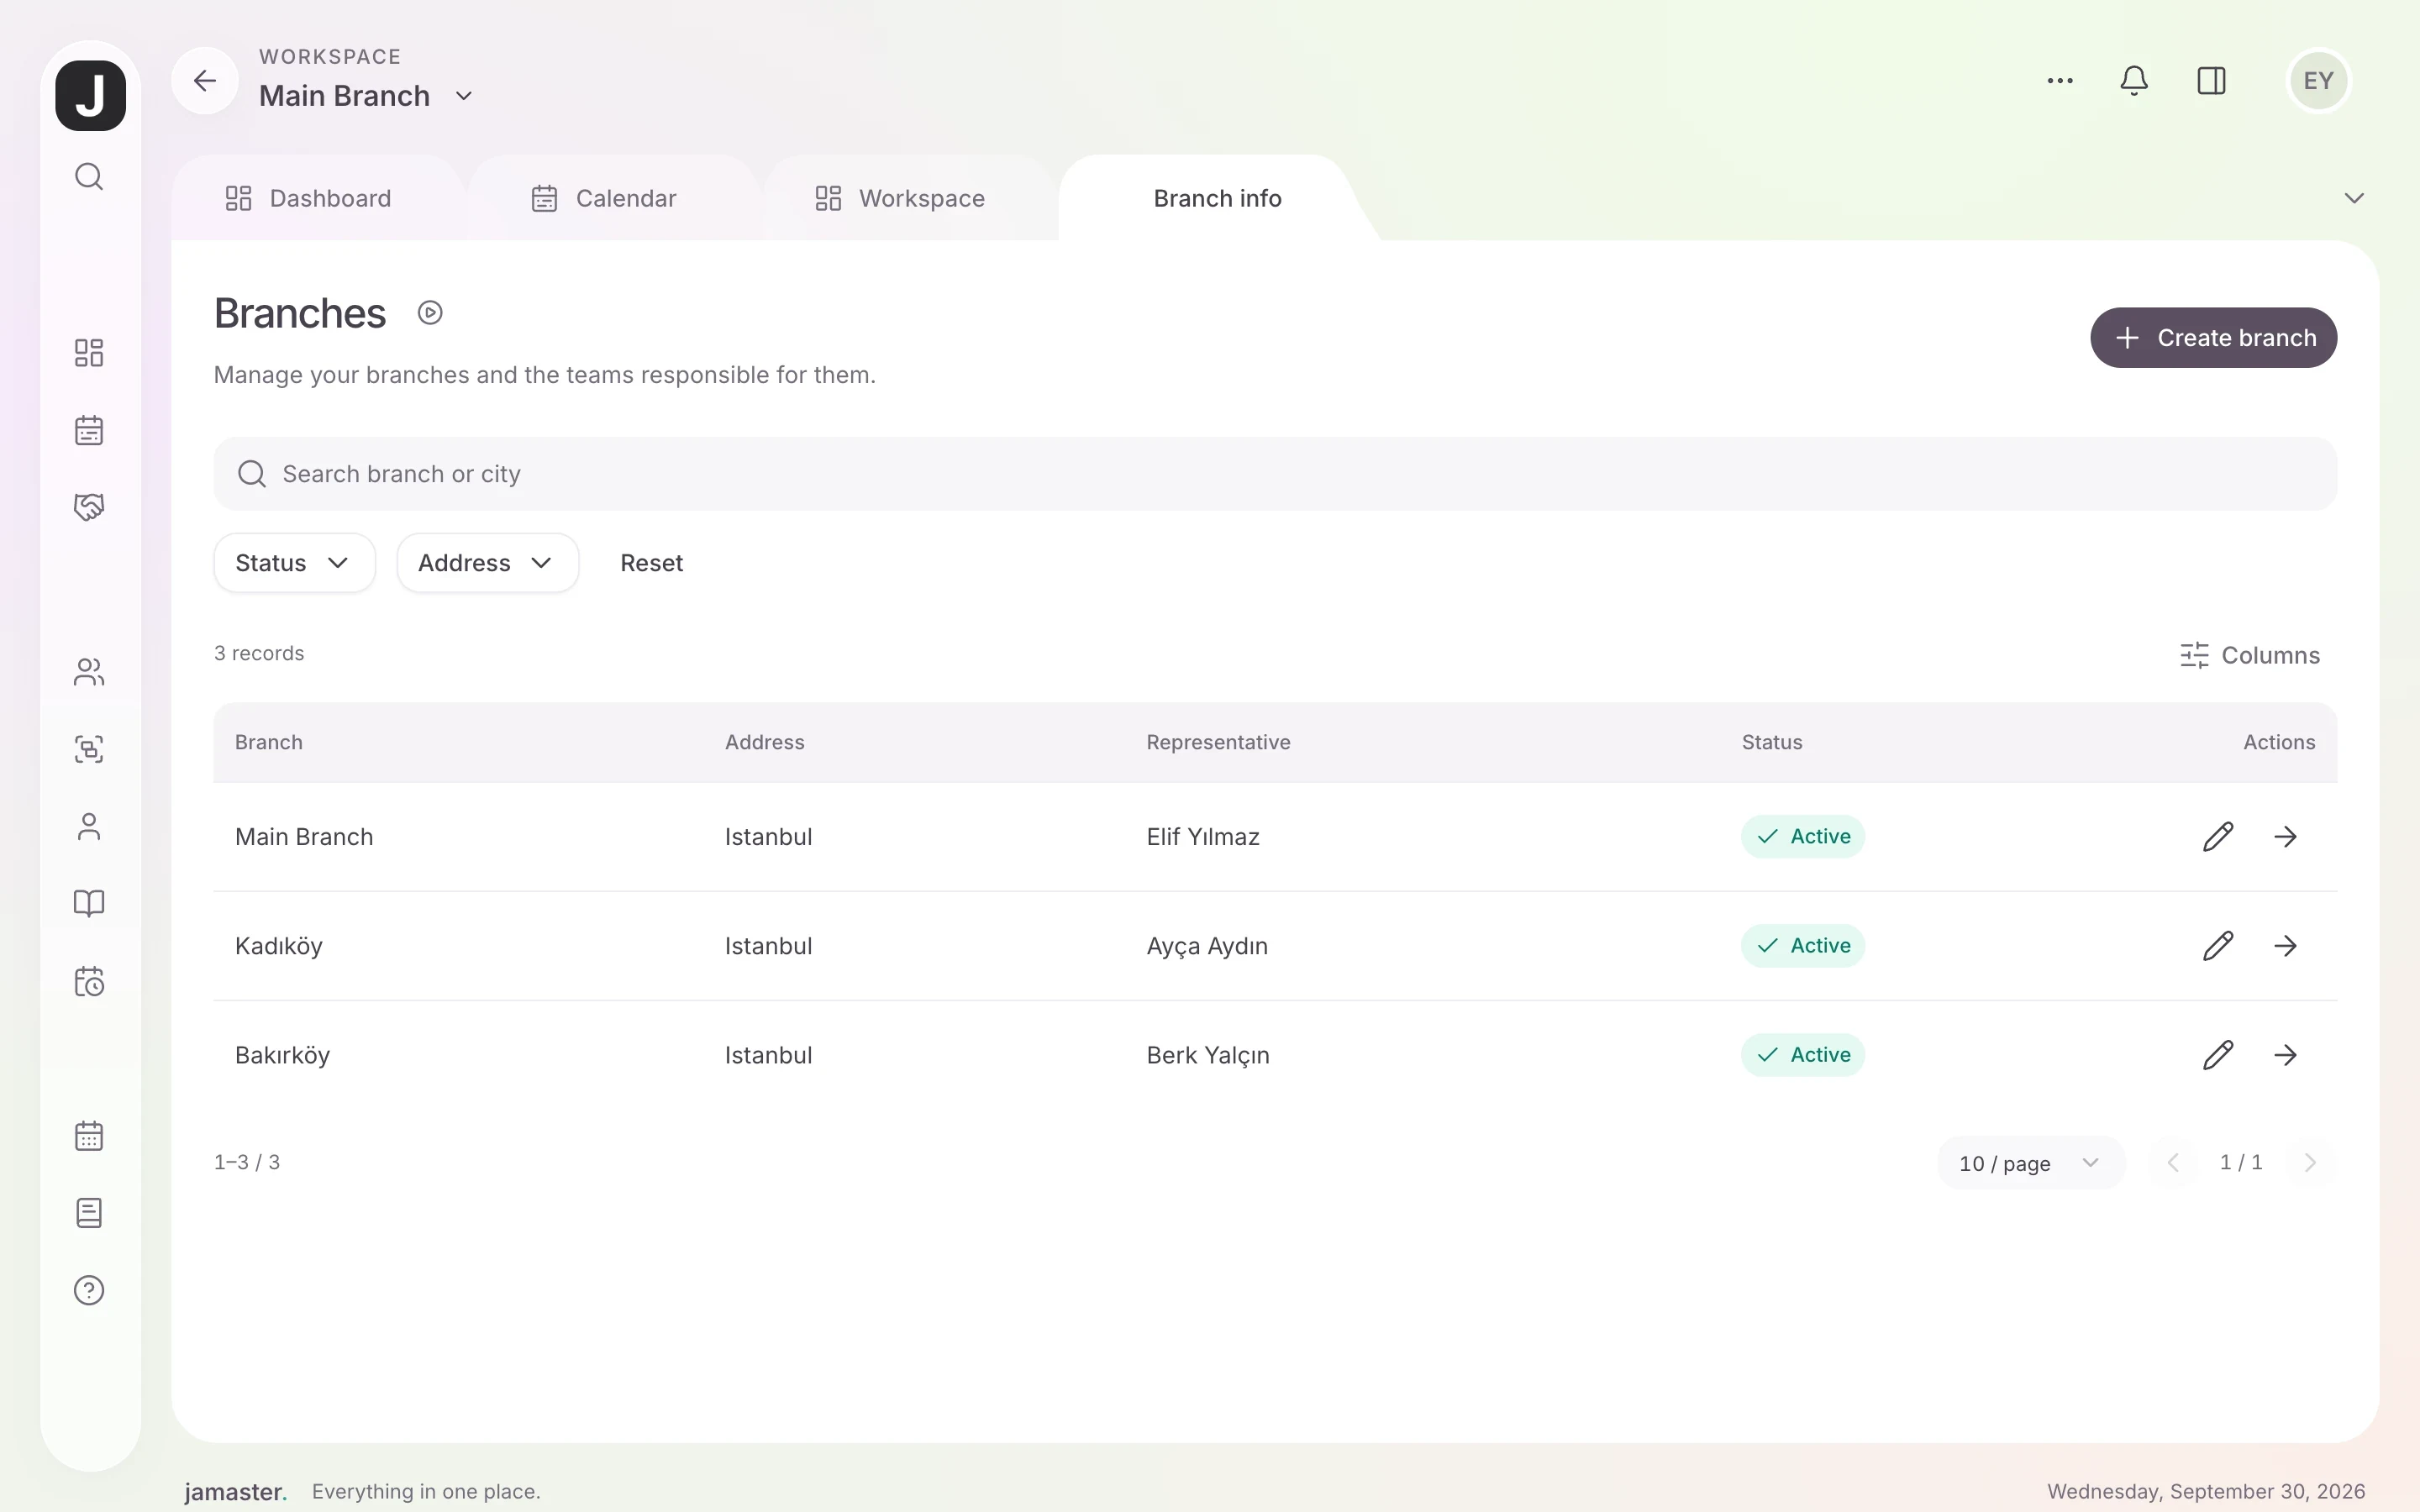This screenshot has height=1512, width=2420.
Task: Edit the Main Branch row
Action: (x=2218, y=836)
